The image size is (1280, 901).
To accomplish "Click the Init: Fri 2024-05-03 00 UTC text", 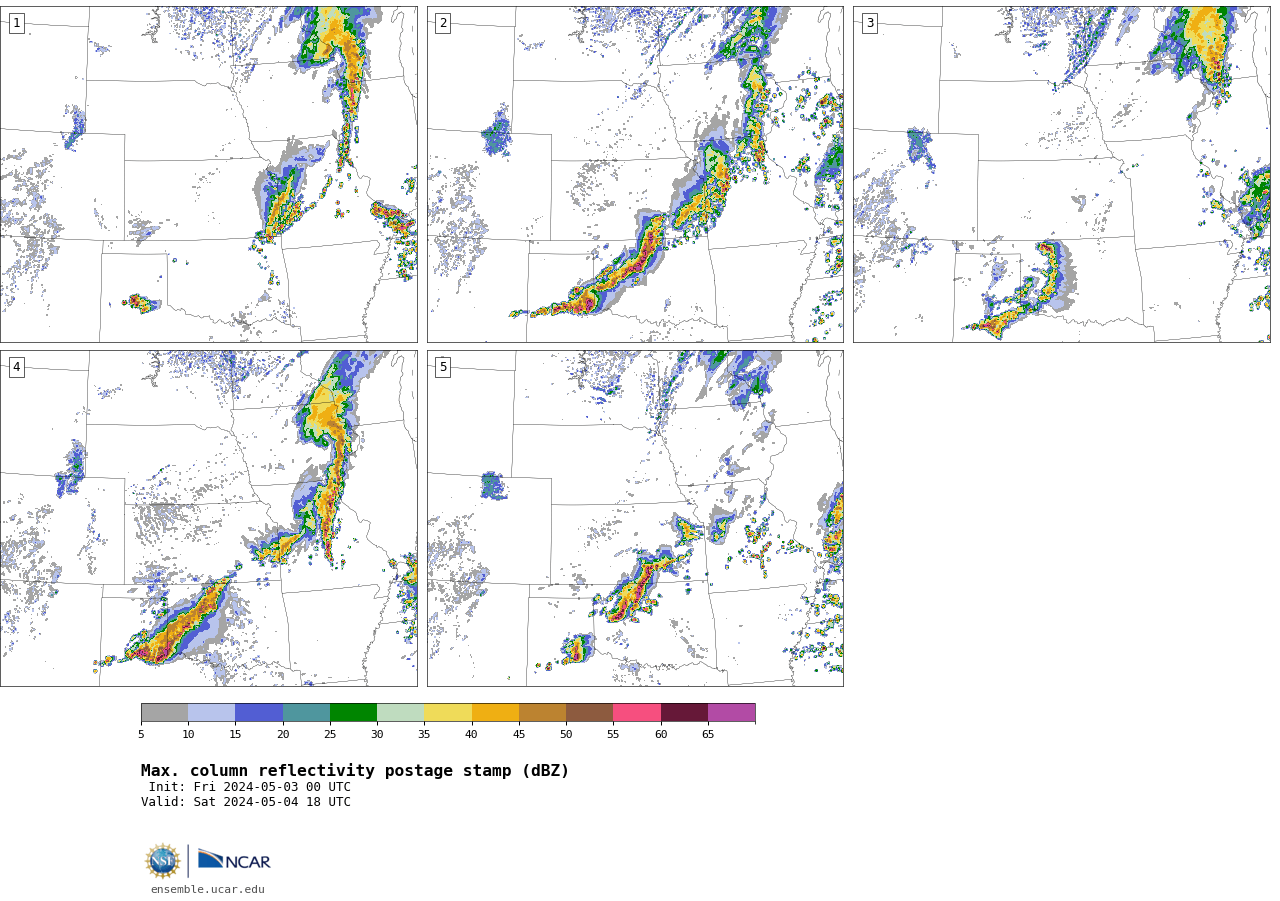I will tap(250, 787).
